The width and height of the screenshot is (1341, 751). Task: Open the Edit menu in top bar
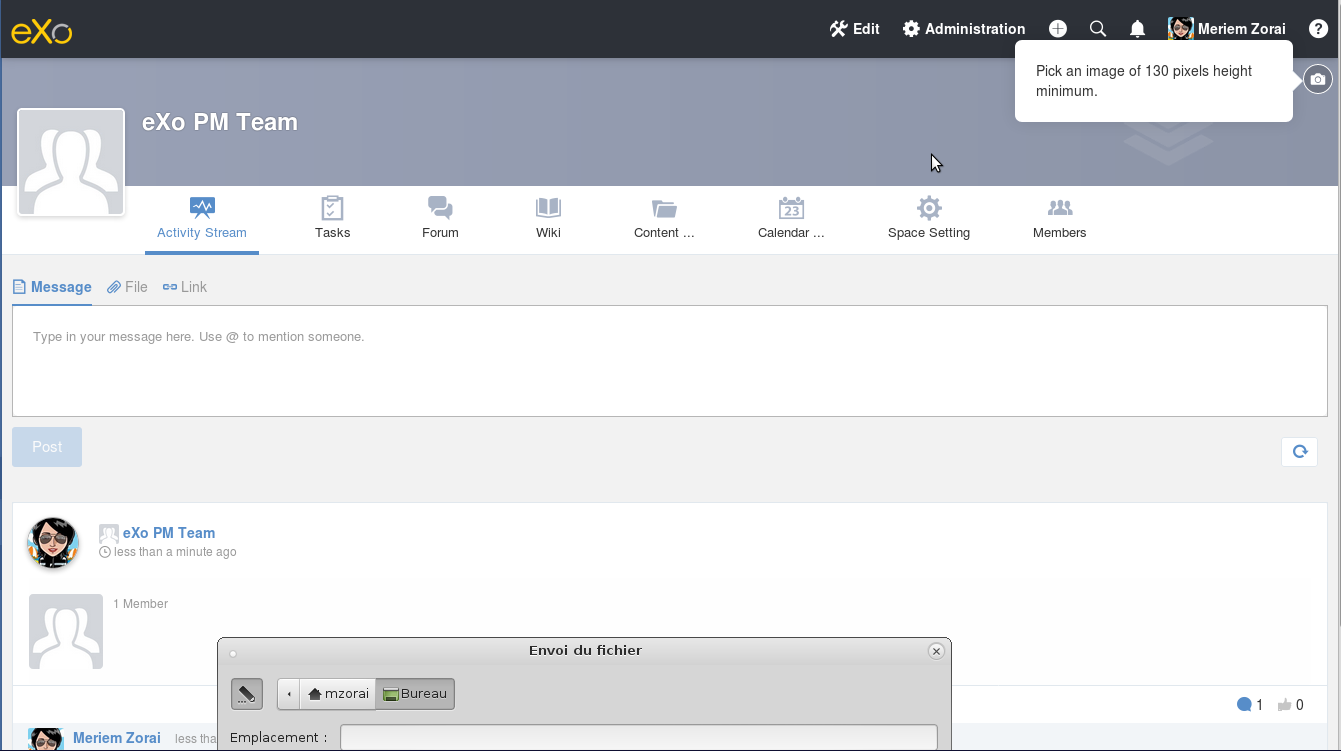[854, 29]
